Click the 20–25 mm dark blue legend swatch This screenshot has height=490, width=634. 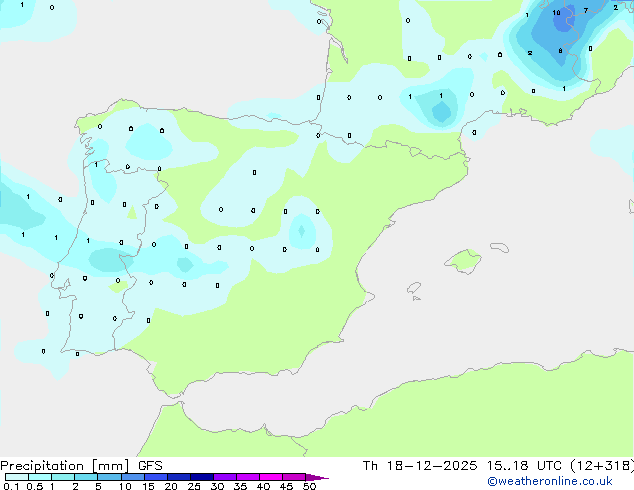click(x=178, y=477)
